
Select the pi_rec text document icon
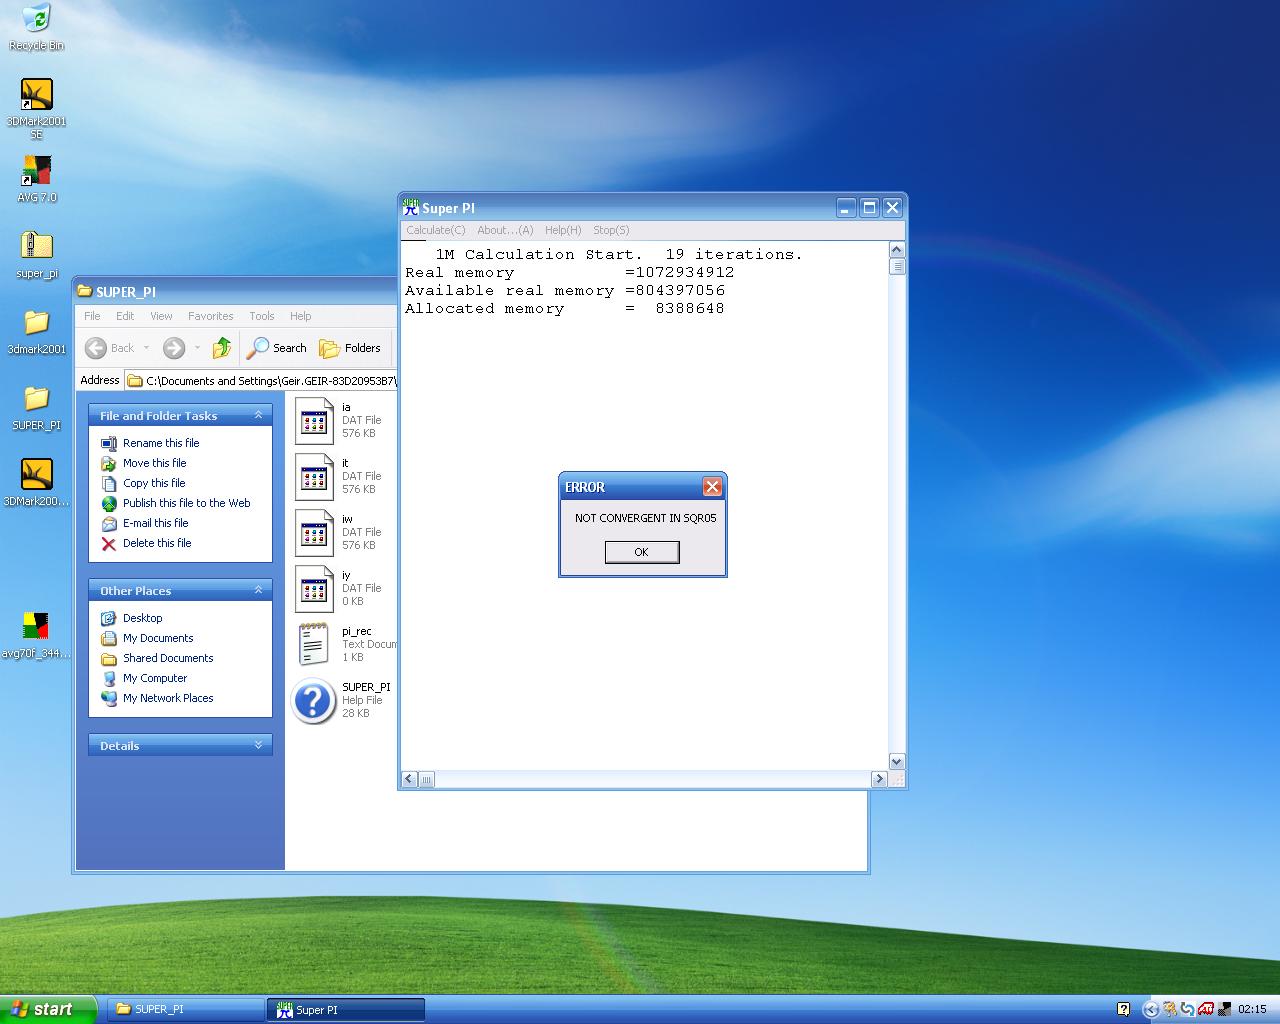pyautogui.click(x=314, y=644)
